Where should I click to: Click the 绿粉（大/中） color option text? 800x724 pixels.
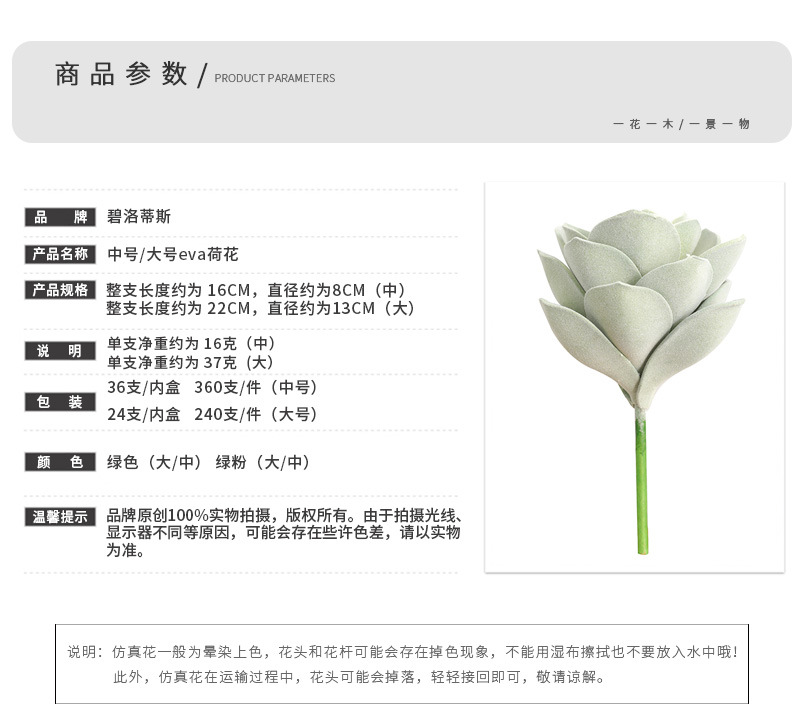pyautogui.click(x=263, y=462)
